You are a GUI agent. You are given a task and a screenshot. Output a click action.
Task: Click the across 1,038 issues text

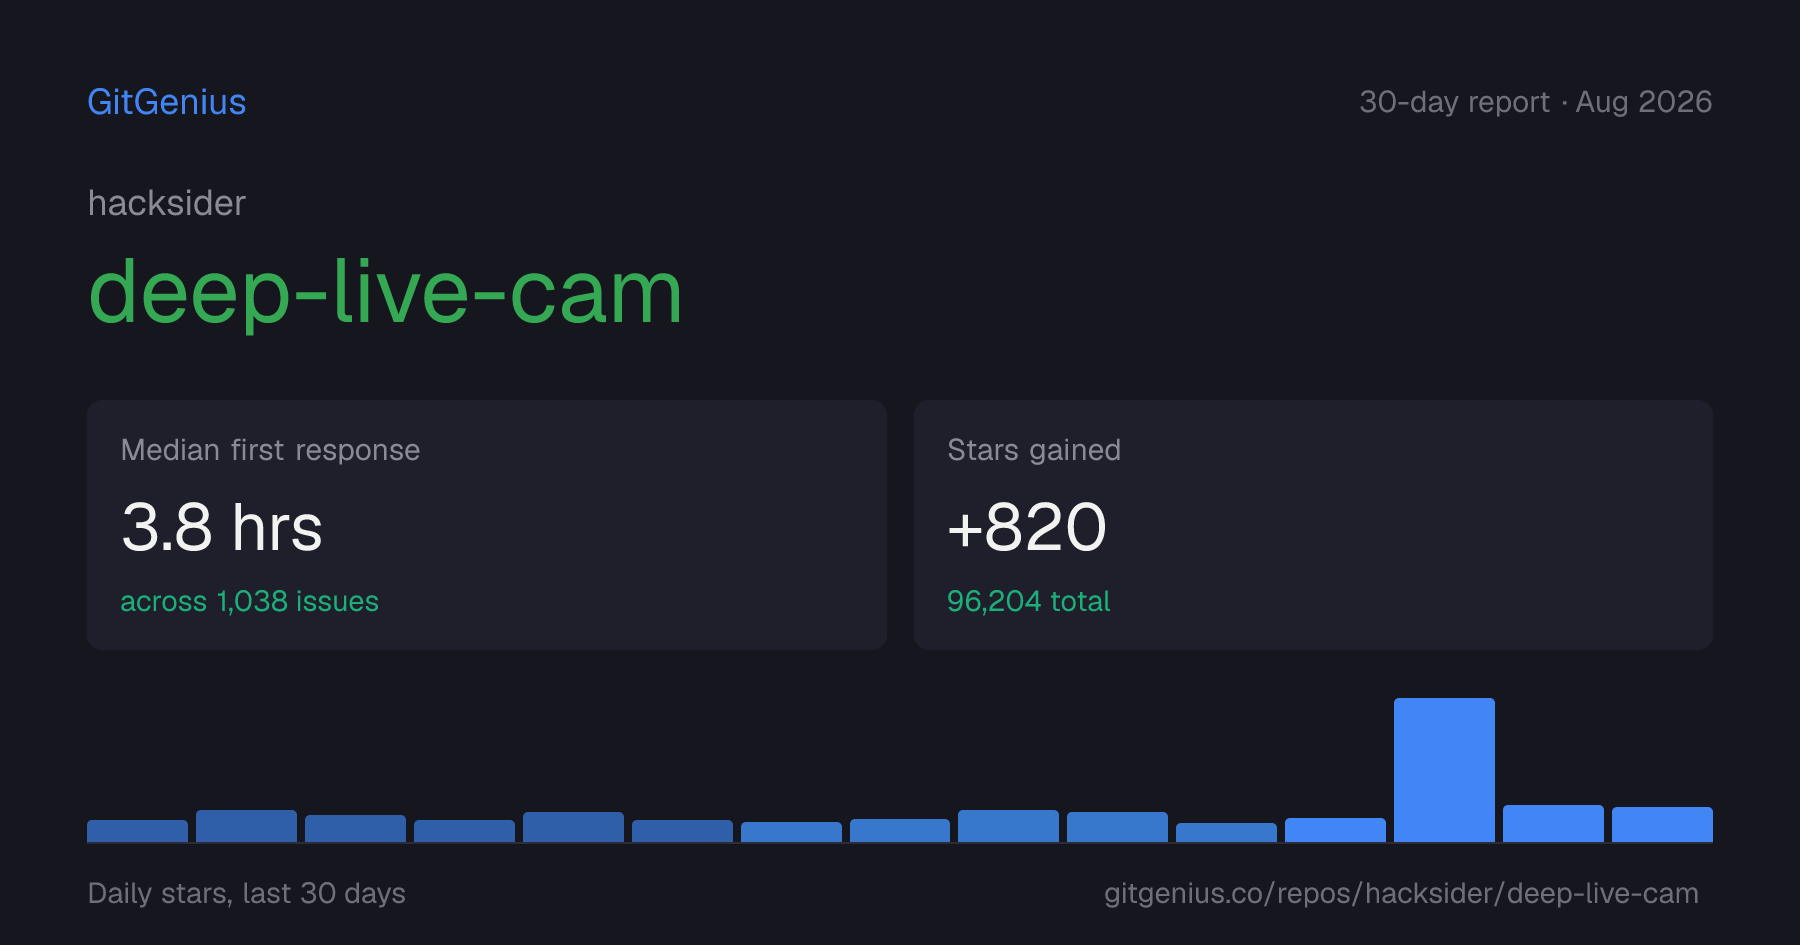[250, 601]
